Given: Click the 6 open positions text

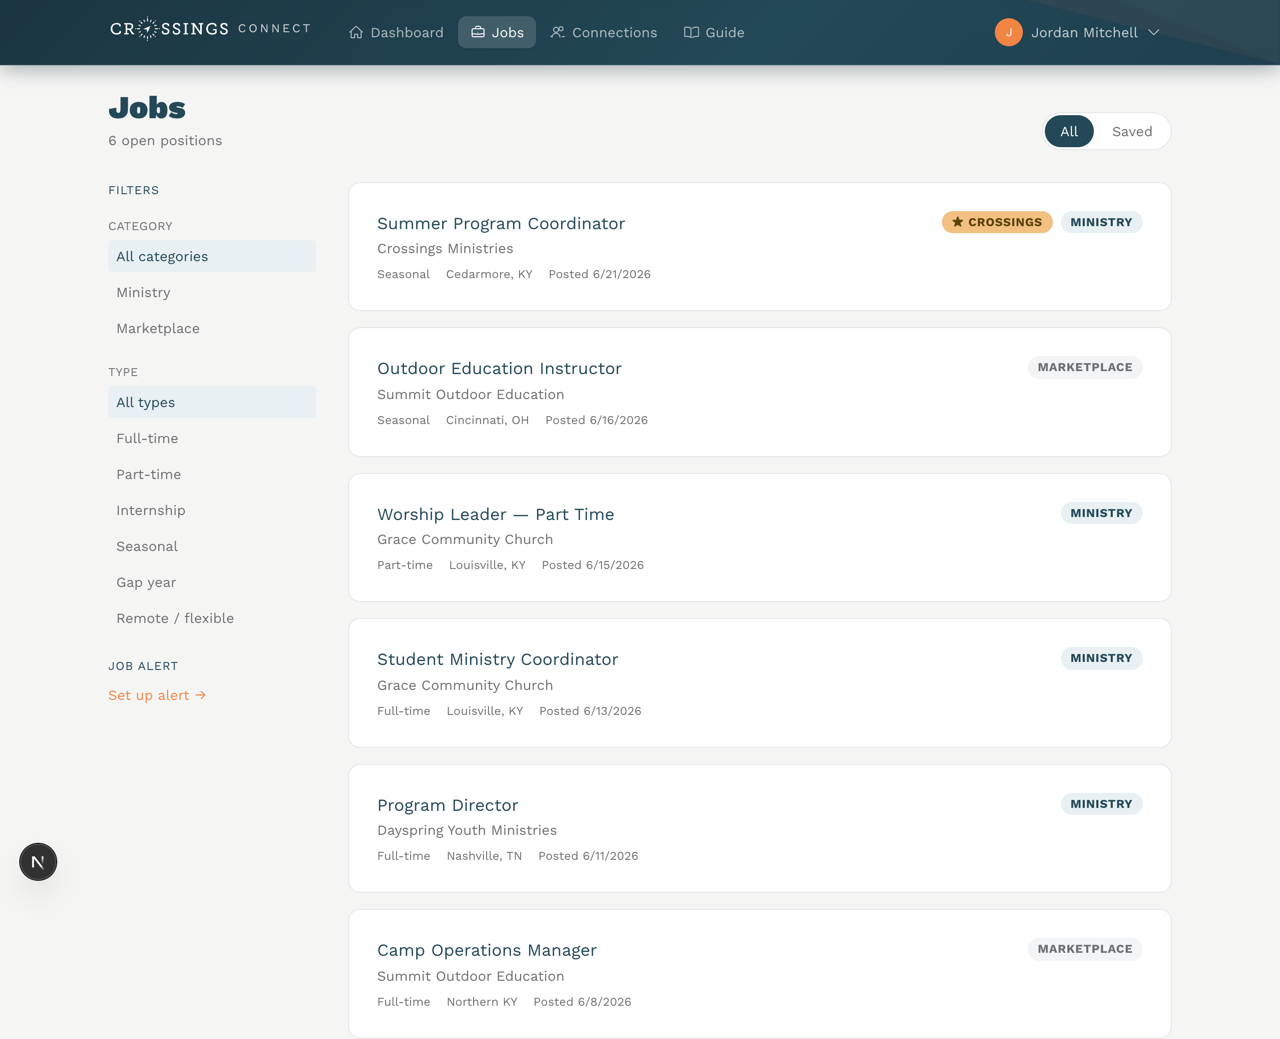Looking at the screenshot, I should tap(165, 140).
